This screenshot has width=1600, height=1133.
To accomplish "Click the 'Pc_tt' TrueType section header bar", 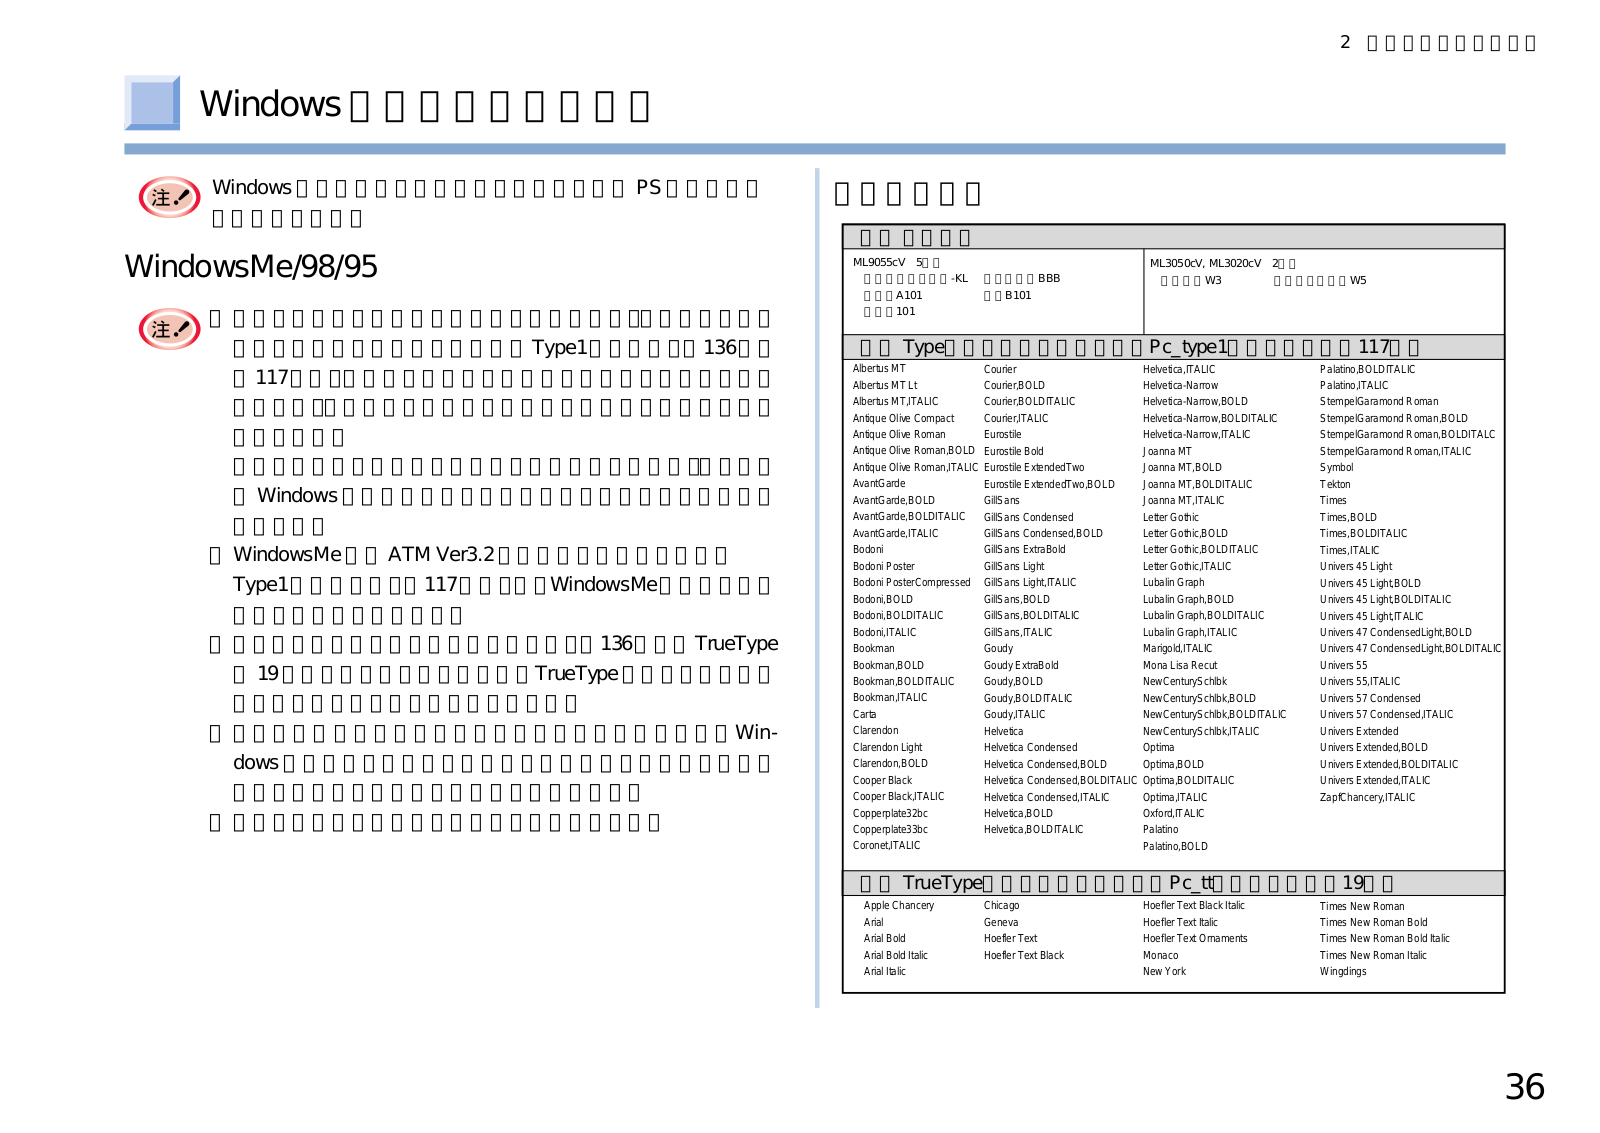I will [1173, 883].
